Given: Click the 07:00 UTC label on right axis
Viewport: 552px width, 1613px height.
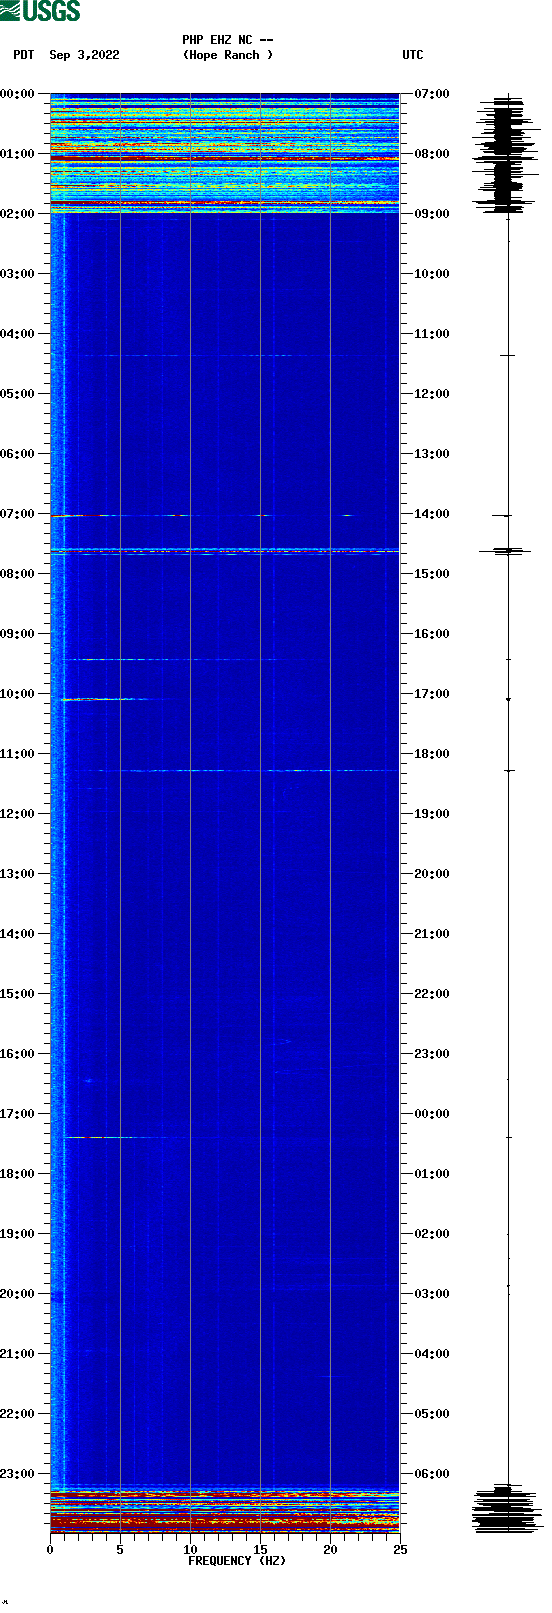Looking at the screenshot, I should click(432, 94).
